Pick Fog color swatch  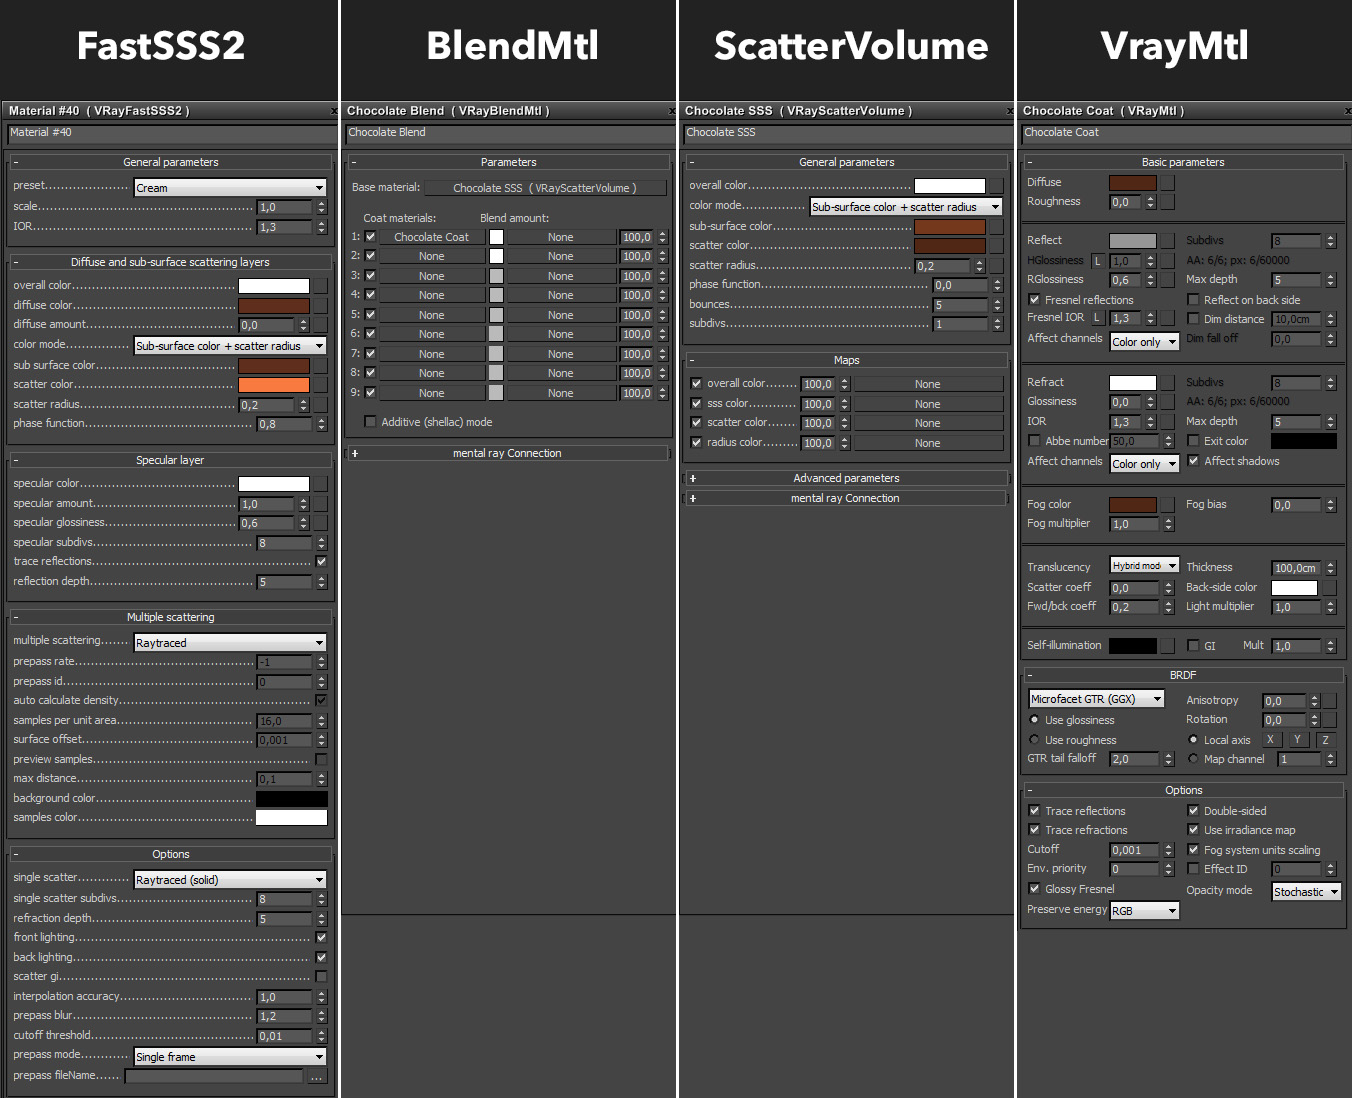point(1133,505)
